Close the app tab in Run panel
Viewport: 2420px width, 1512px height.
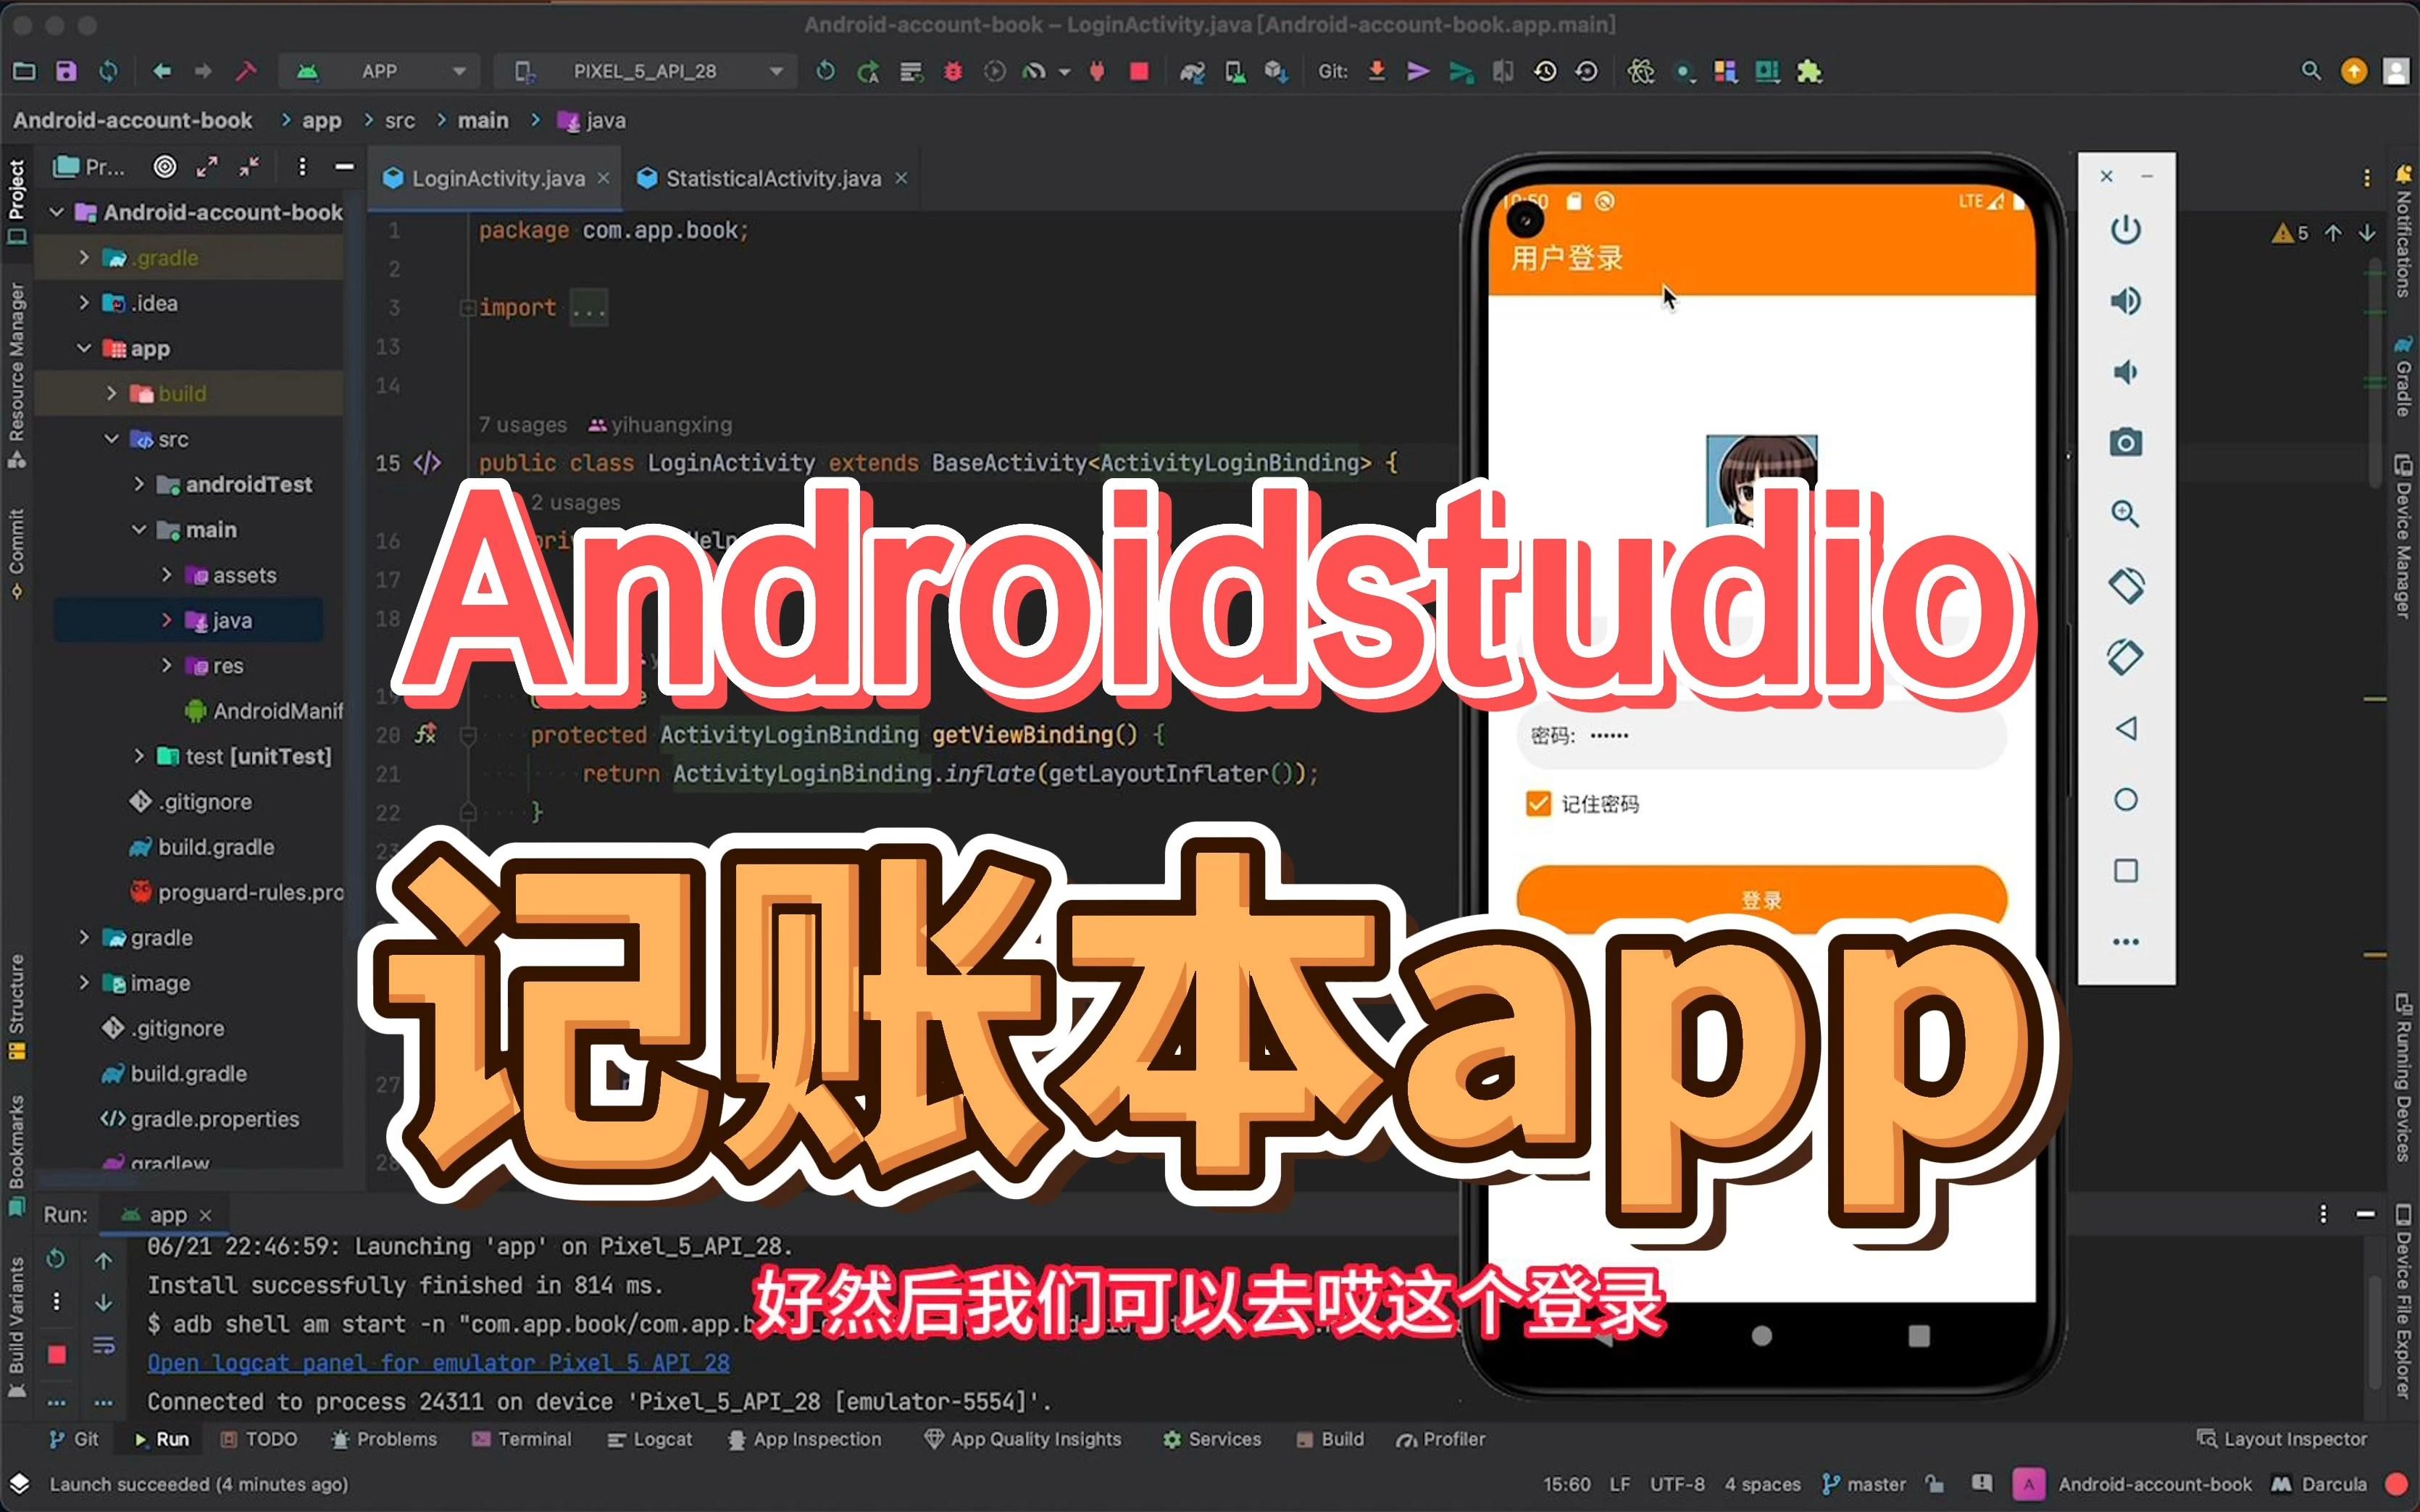click(206, 1215)
